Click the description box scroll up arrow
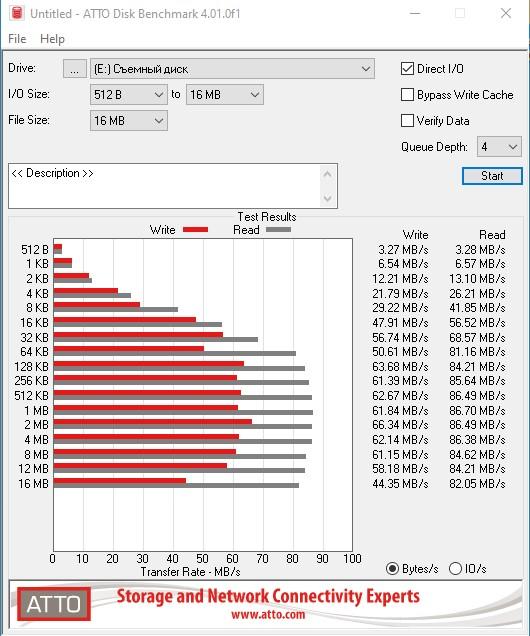 [x=328, y=174]
